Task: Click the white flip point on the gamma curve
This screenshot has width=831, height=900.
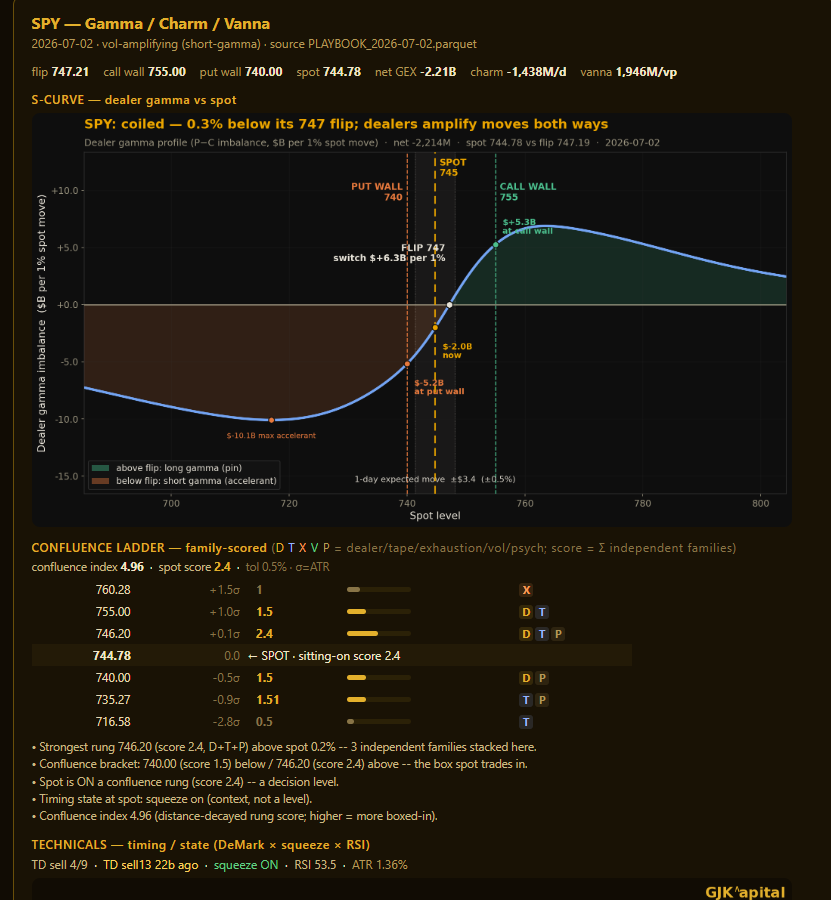Action: 449,305
